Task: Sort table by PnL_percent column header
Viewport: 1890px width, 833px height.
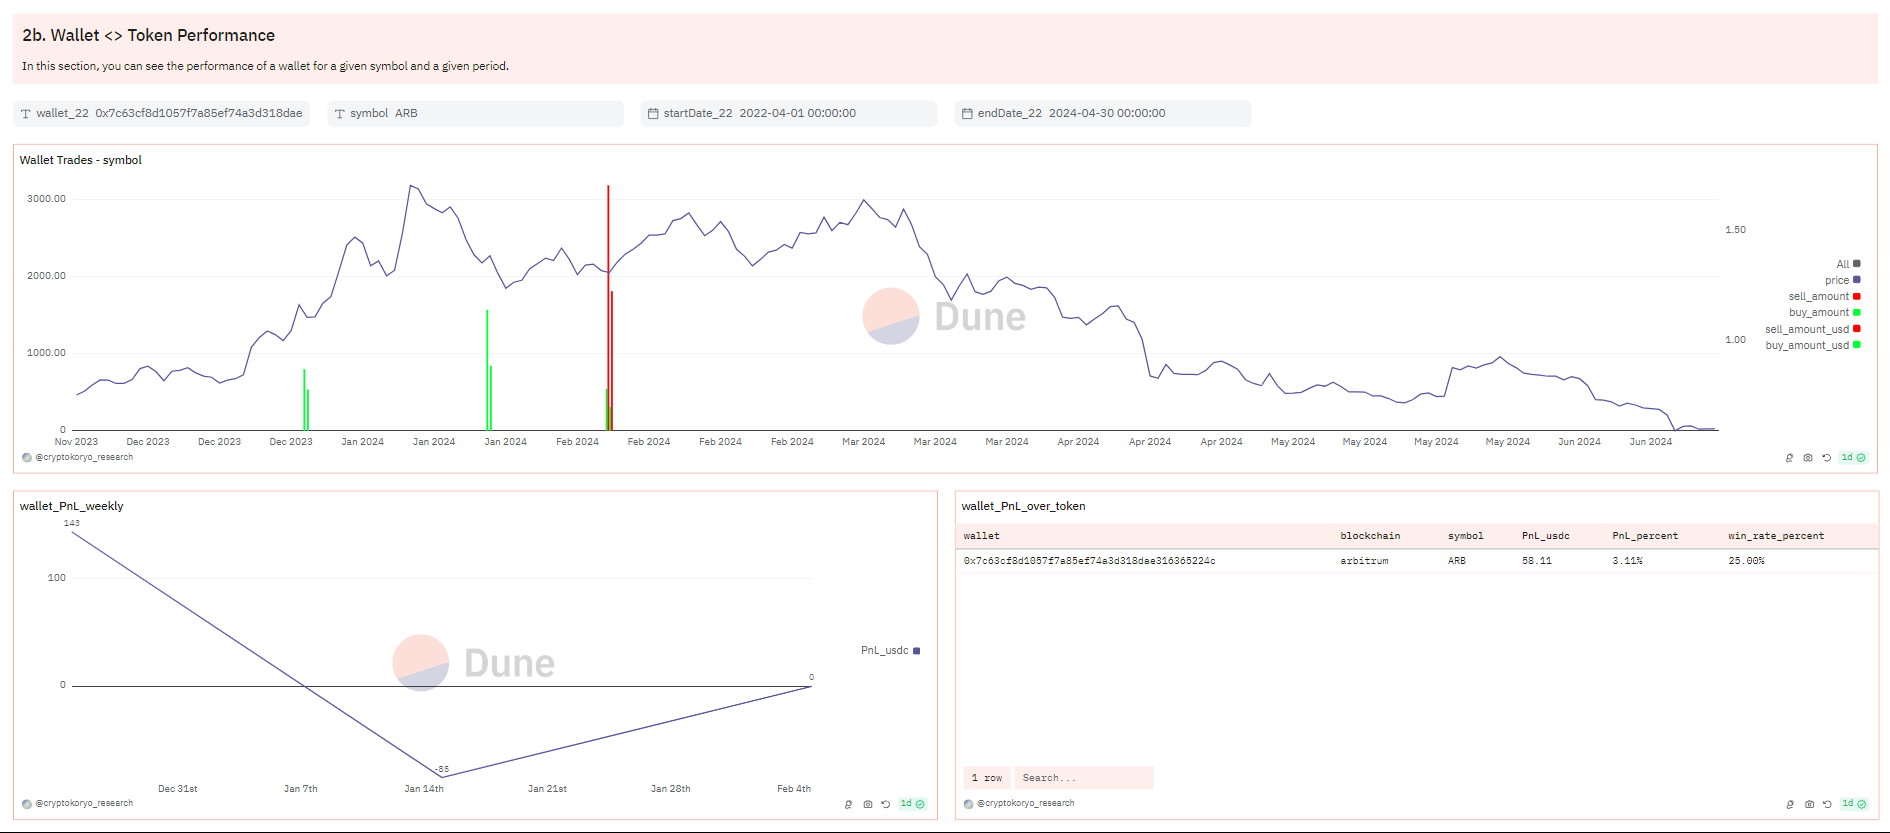Action: (1645, 536)
